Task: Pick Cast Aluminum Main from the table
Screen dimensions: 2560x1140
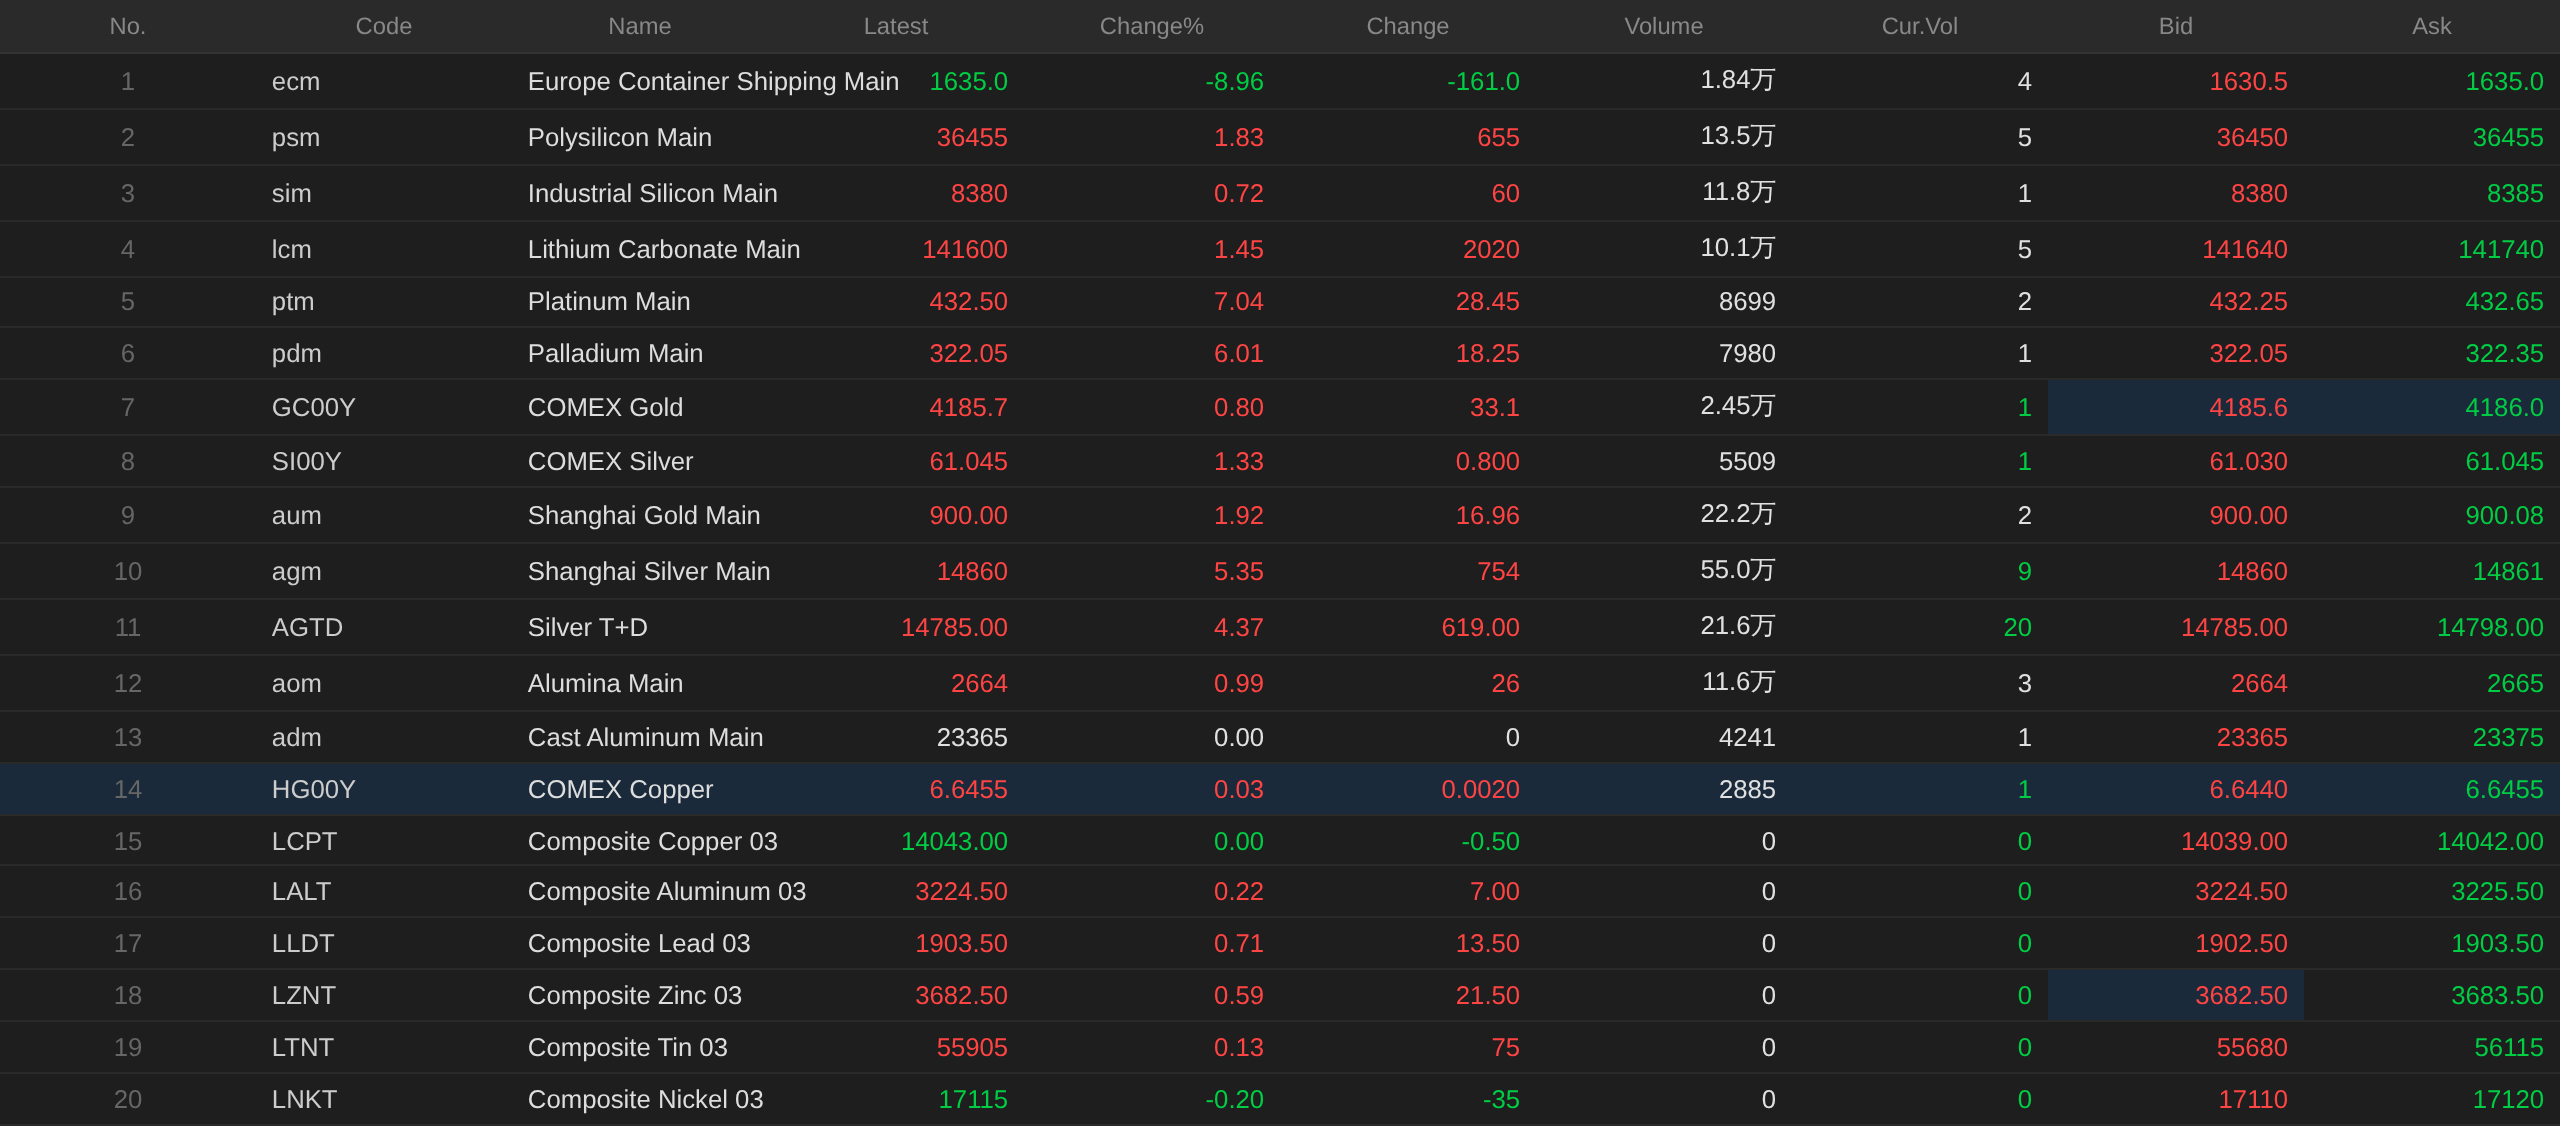Action: tap(645, 737)
